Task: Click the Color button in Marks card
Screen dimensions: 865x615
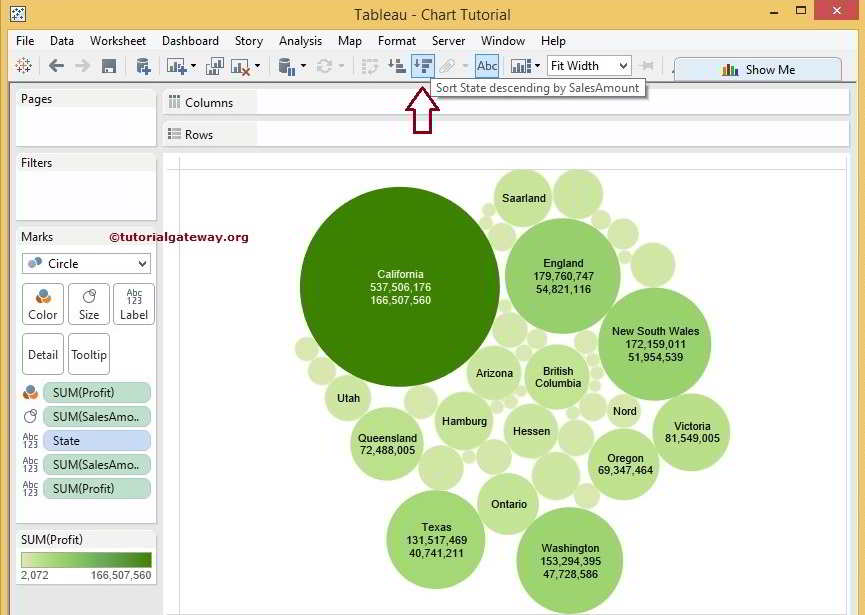Action: pos(43,304)
